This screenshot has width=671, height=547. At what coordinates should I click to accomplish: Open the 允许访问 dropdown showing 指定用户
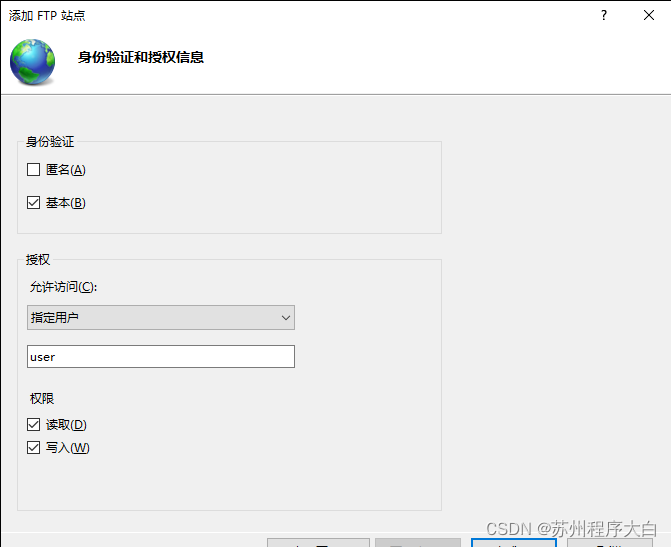(161, 318)
